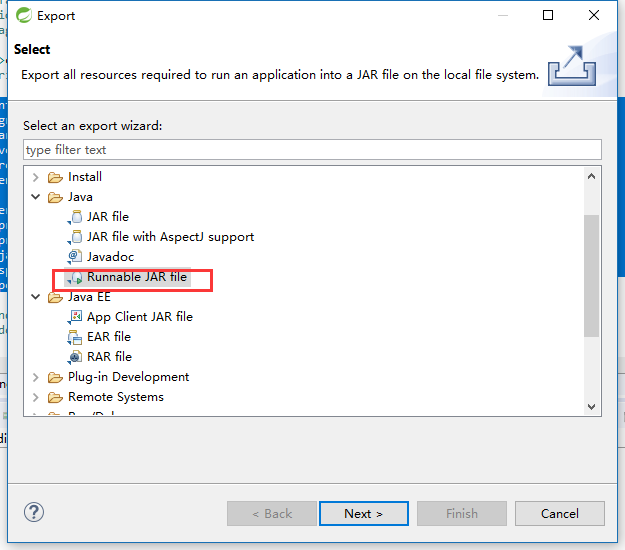Screen dimensions: 625x550
Task: Collapse the Java EE category
Action: click(35, 297)
